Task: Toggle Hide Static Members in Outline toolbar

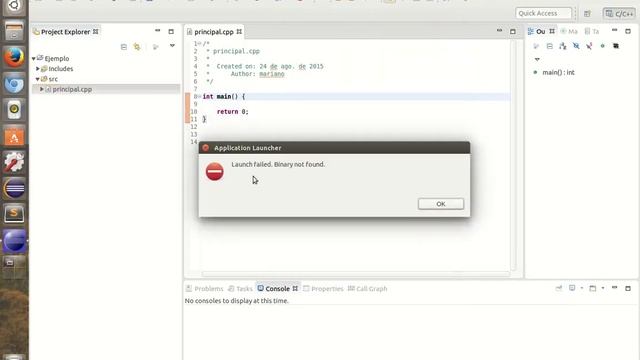Action: pos(589,46)
